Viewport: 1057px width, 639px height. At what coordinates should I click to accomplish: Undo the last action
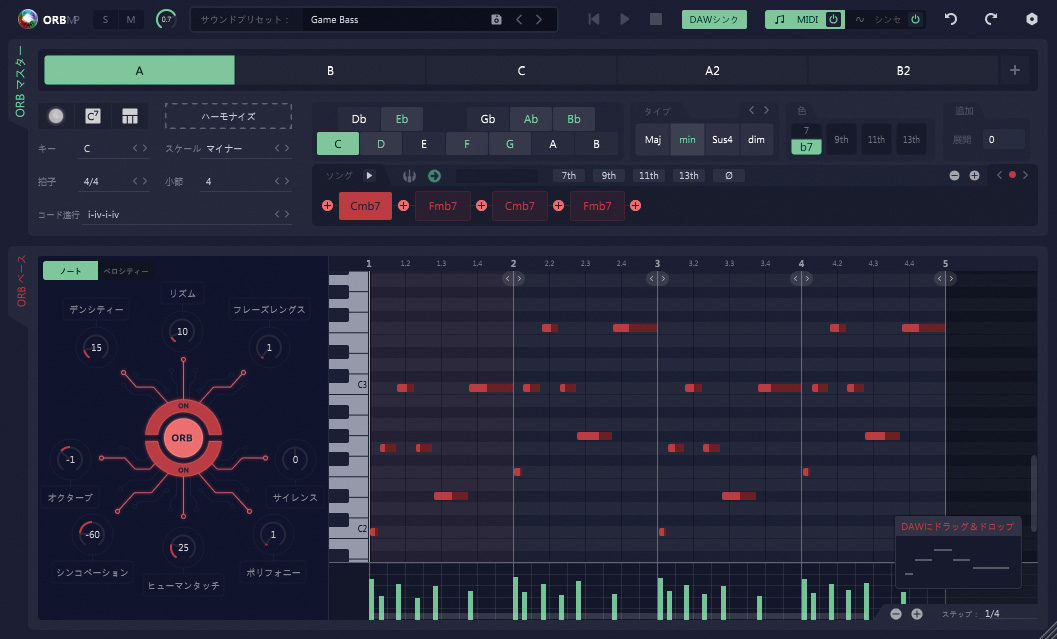pos(950,20)
